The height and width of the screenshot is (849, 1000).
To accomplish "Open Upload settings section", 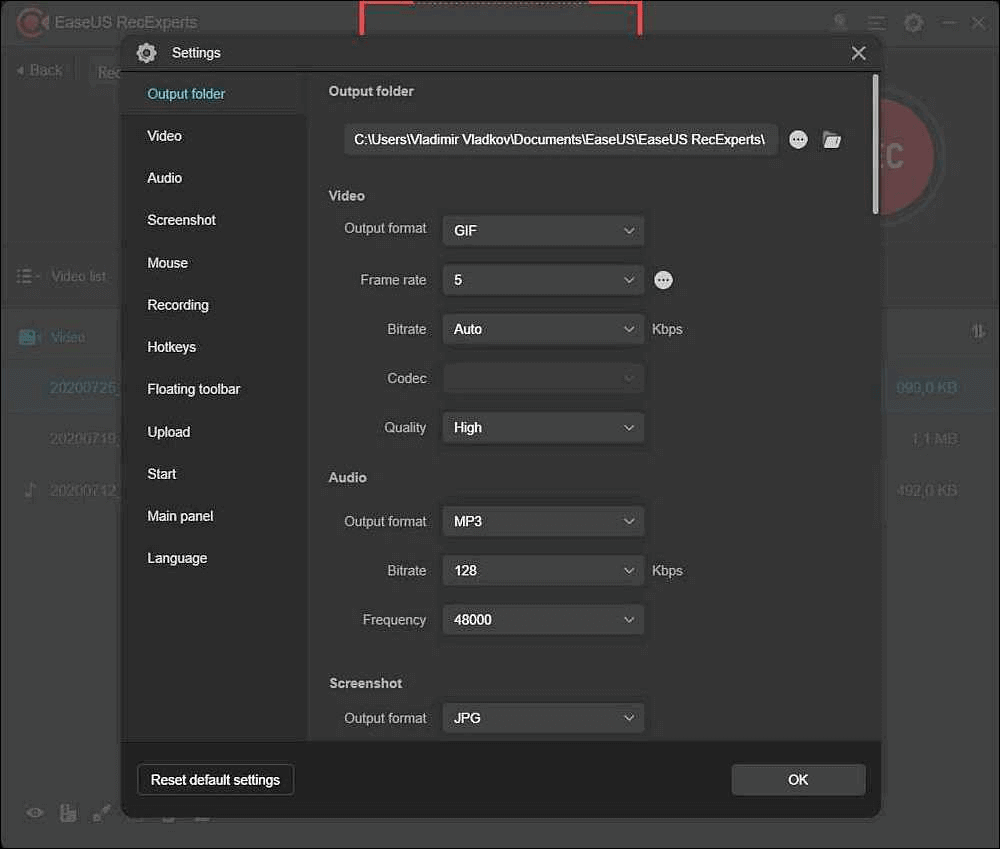I will [169, 432].
